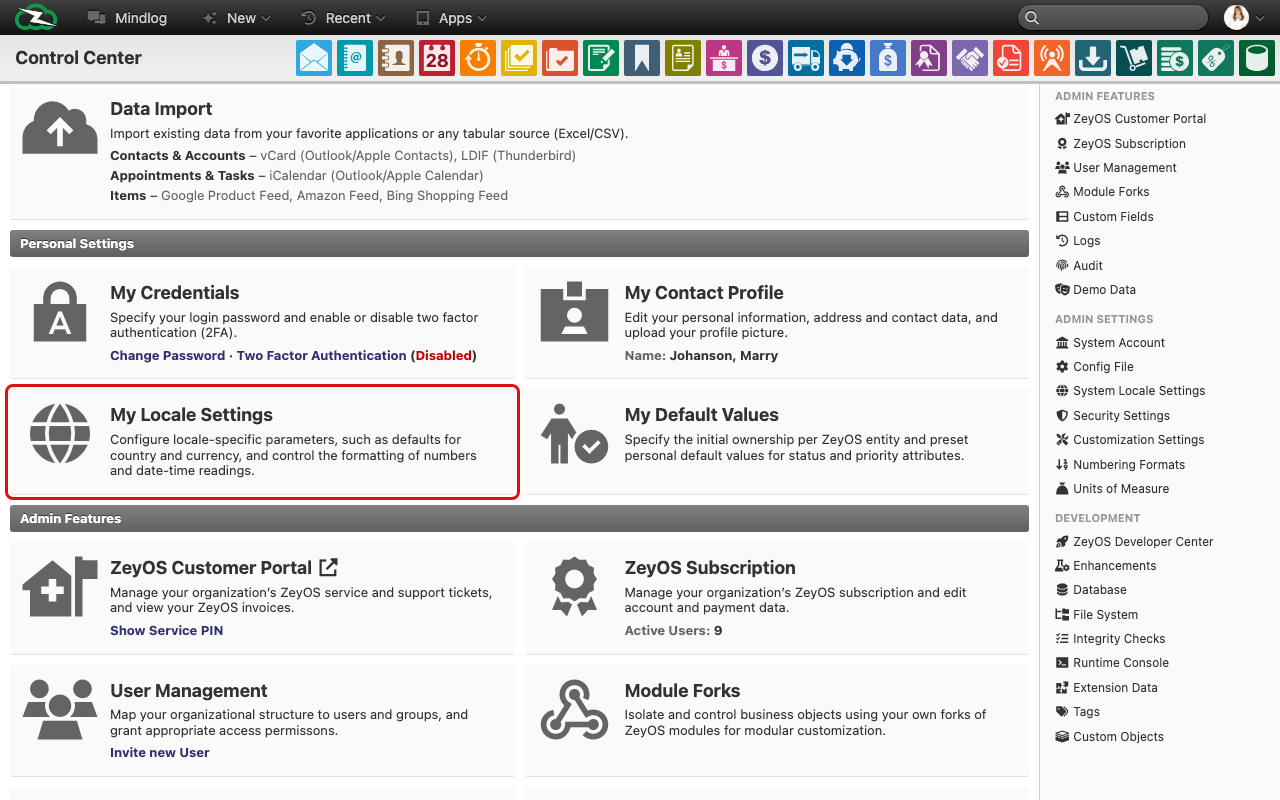Open the green price tag icon
1280x800 pixels.
coord(1216,58)
